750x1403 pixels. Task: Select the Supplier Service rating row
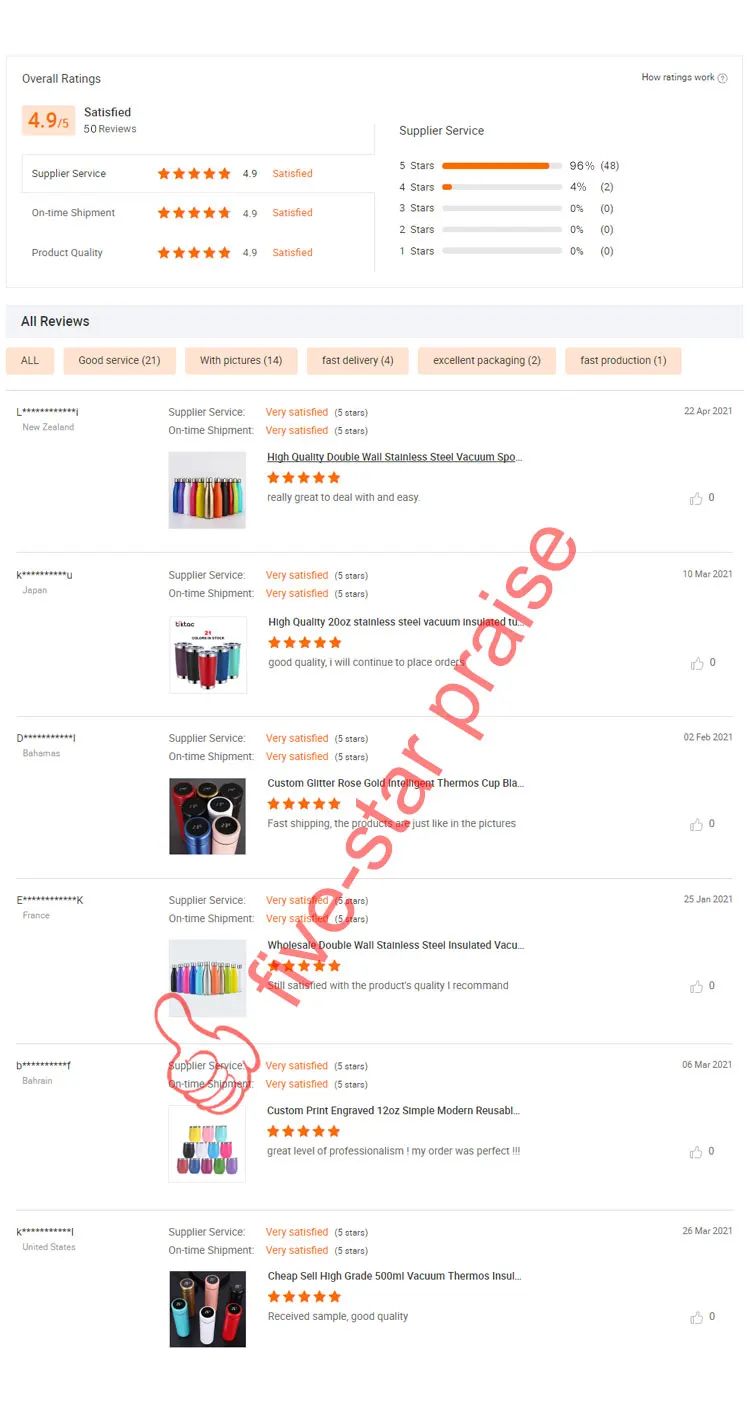[198, 174]
